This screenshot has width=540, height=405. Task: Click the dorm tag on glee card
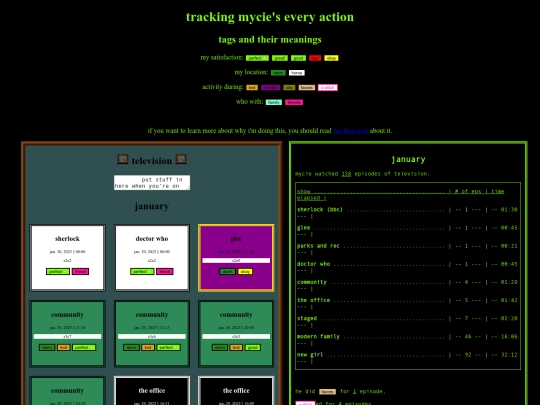pyautogui.click(x=227, y=271)
